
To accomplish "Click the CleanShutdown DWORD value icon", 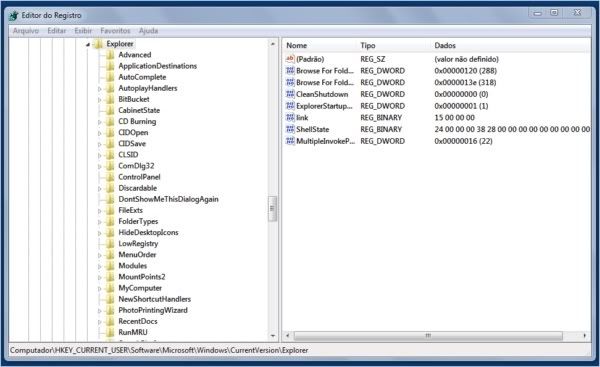I will (290, 94).
